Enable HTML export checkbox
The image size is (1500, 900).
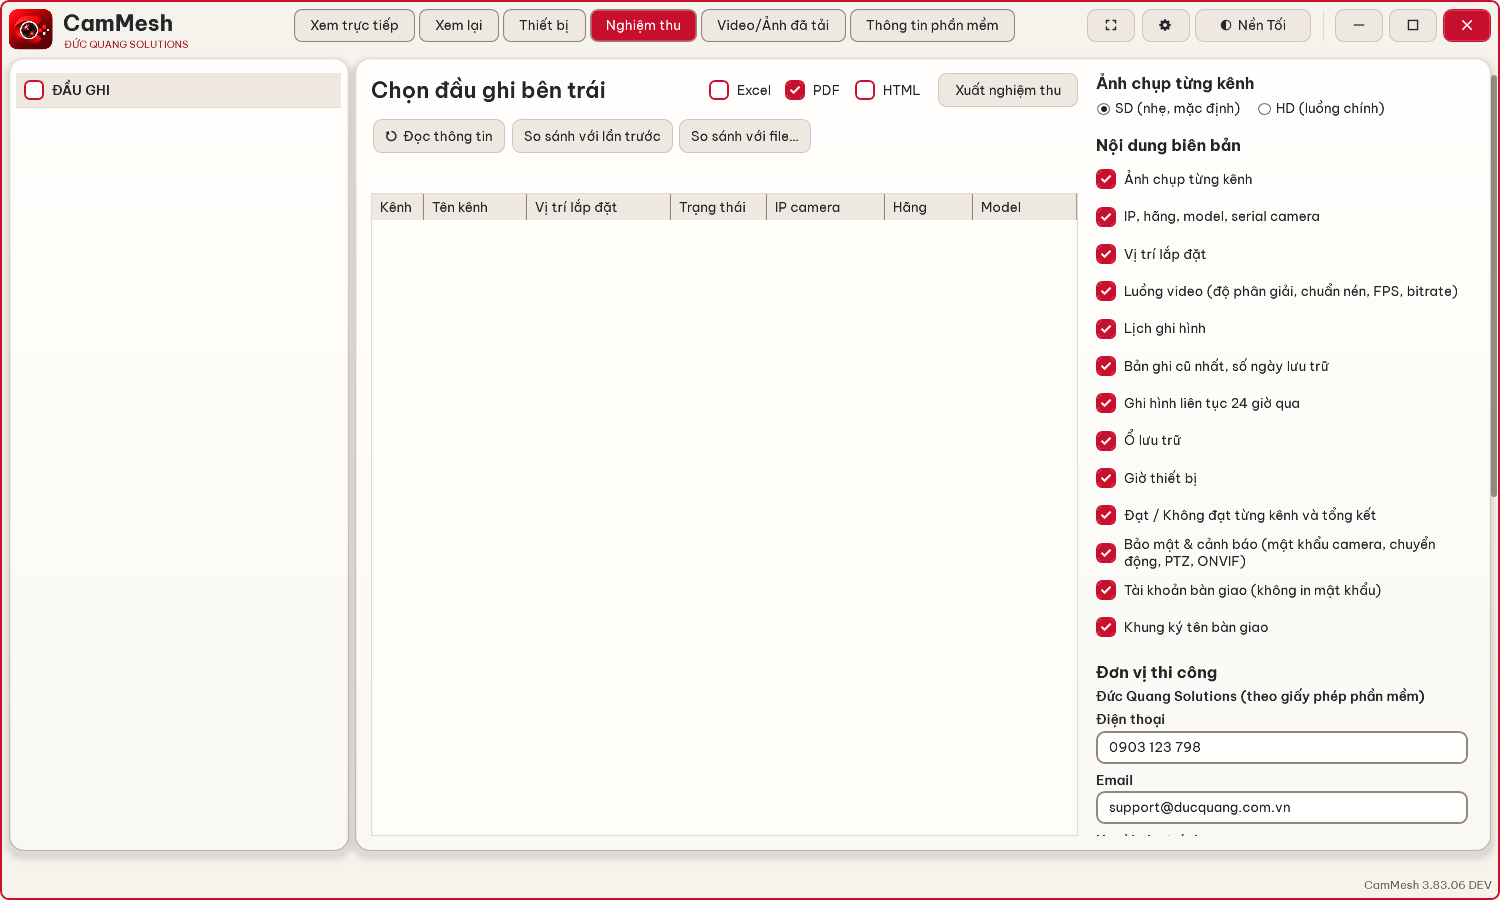[865, 90]
